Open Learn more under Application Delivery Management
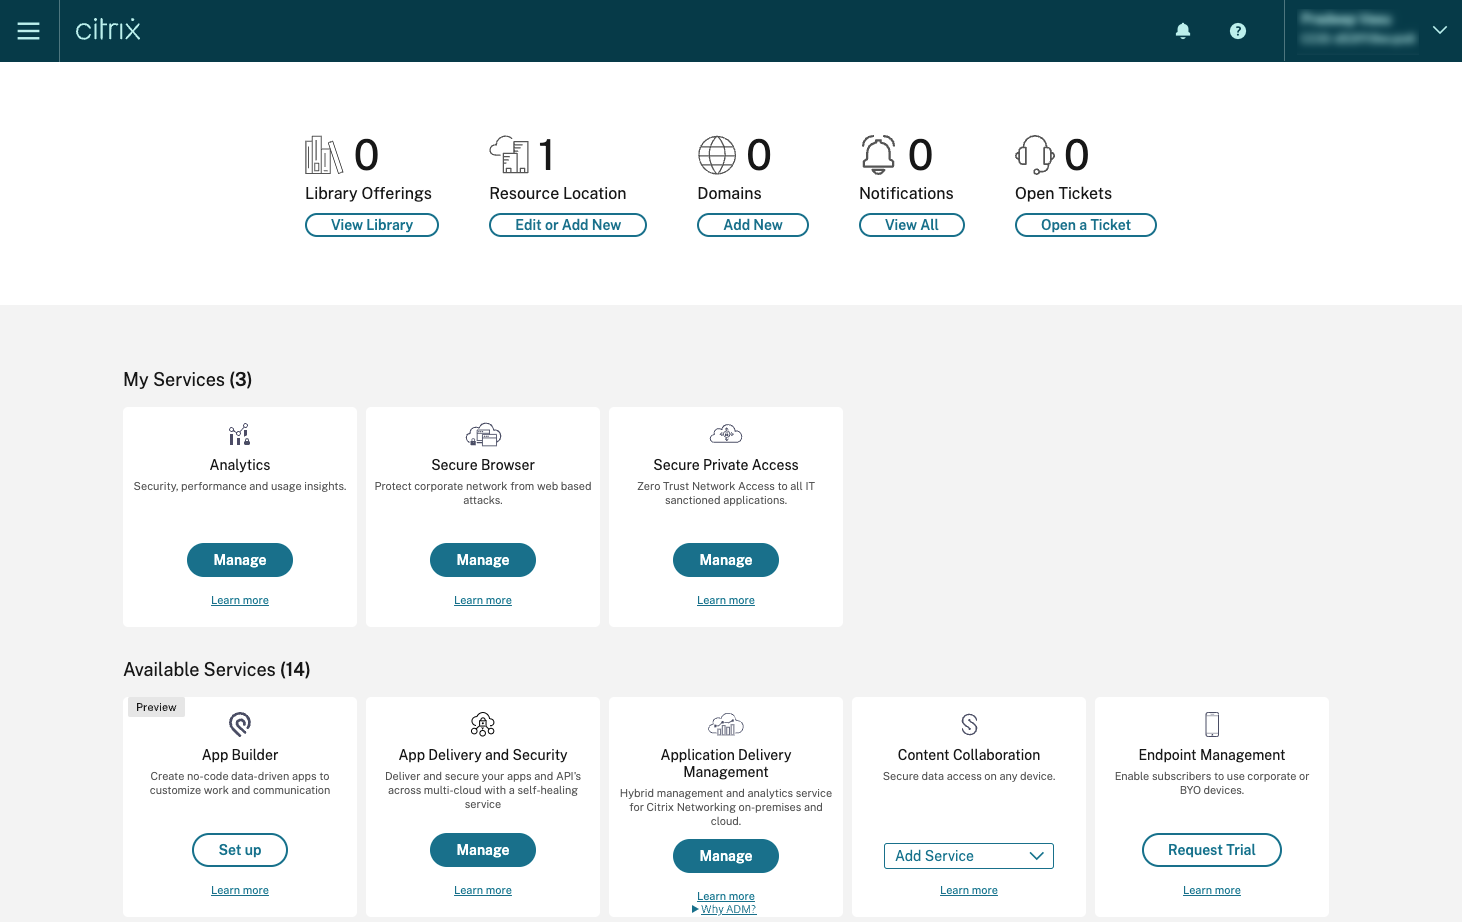Screen dimensions: 1462x922 (x=726, y=896)
